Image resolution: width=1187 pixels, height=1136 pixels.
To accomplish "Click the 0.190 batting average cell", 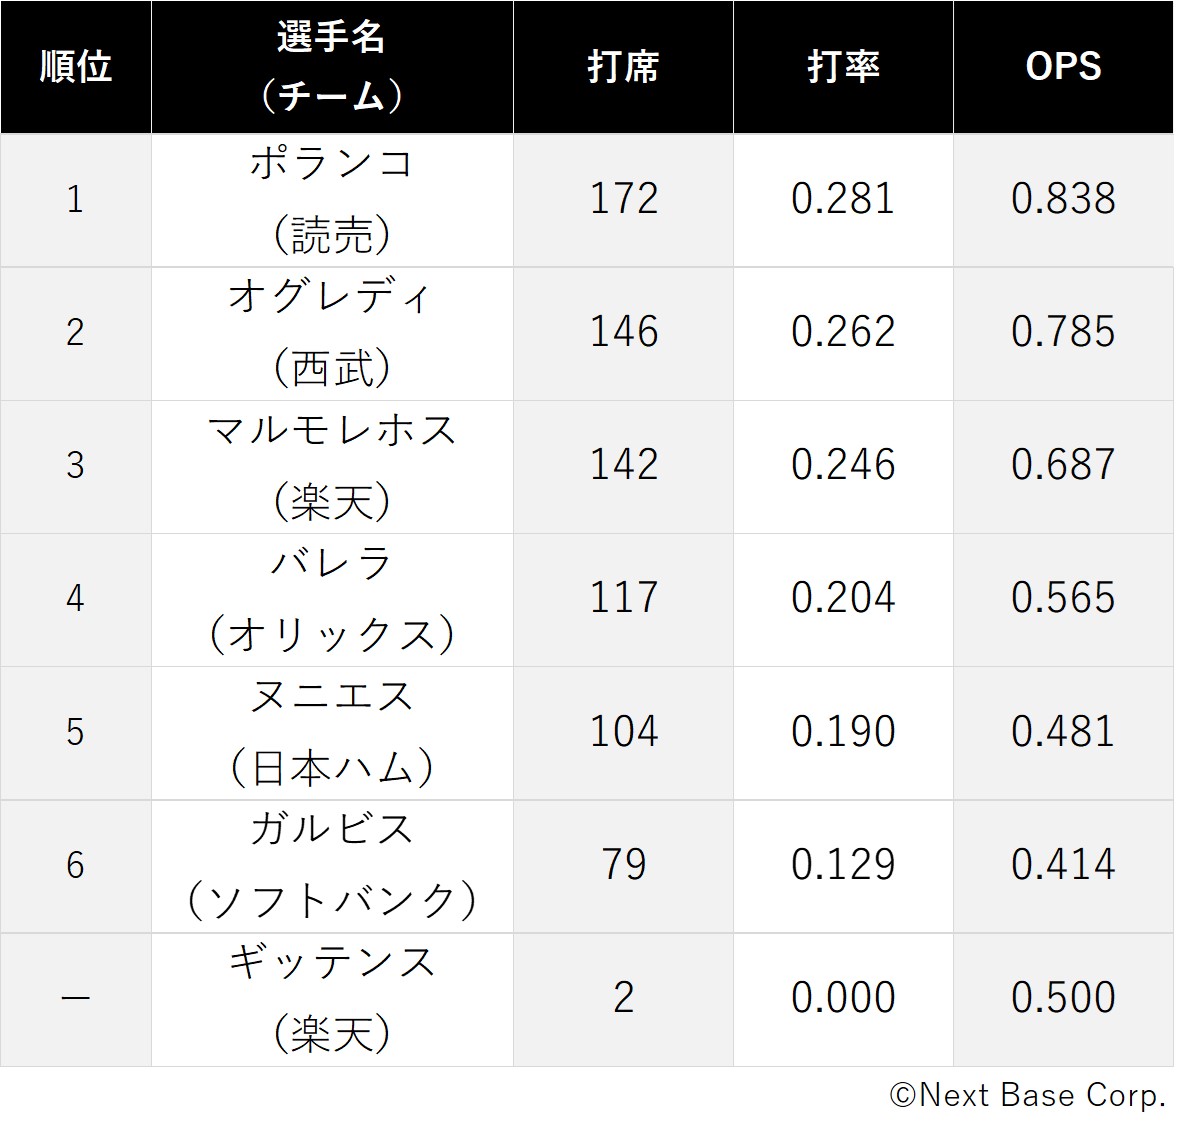I will (x=843, y=733).
